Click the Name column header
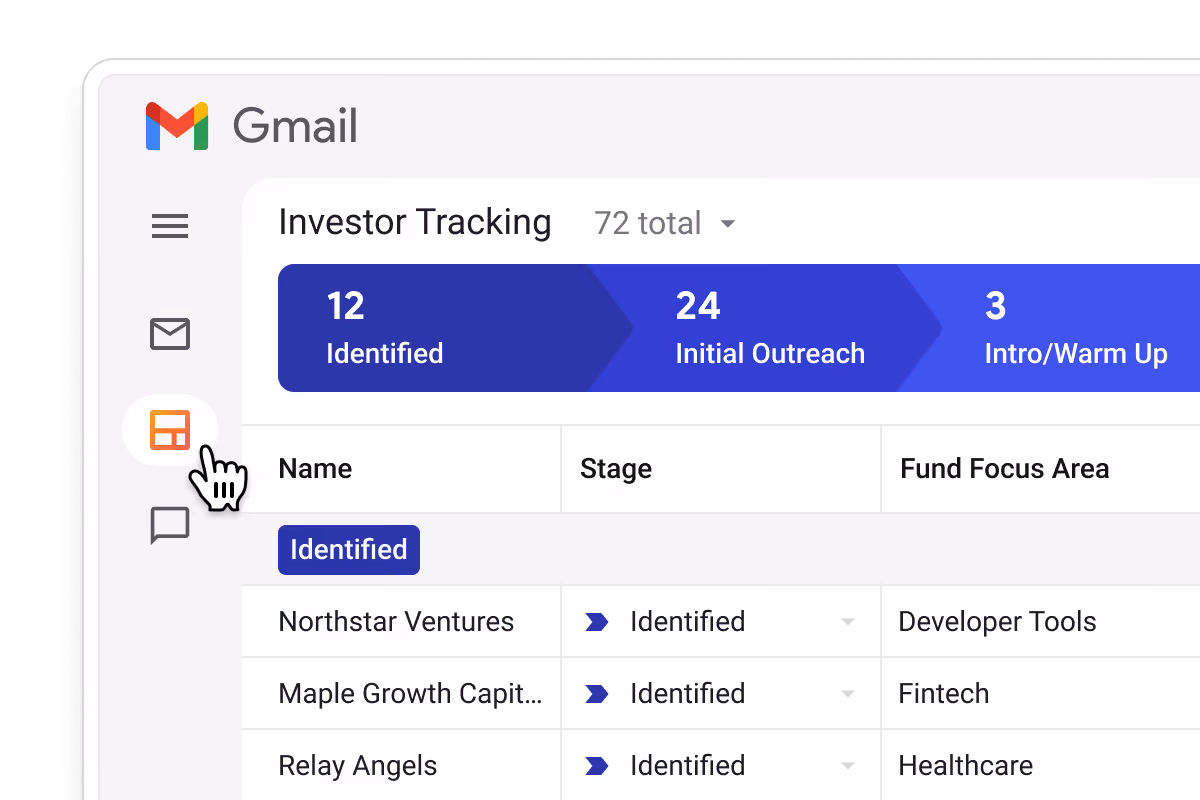Viewport: 1200px width, 800px height. tap(315, 469)
